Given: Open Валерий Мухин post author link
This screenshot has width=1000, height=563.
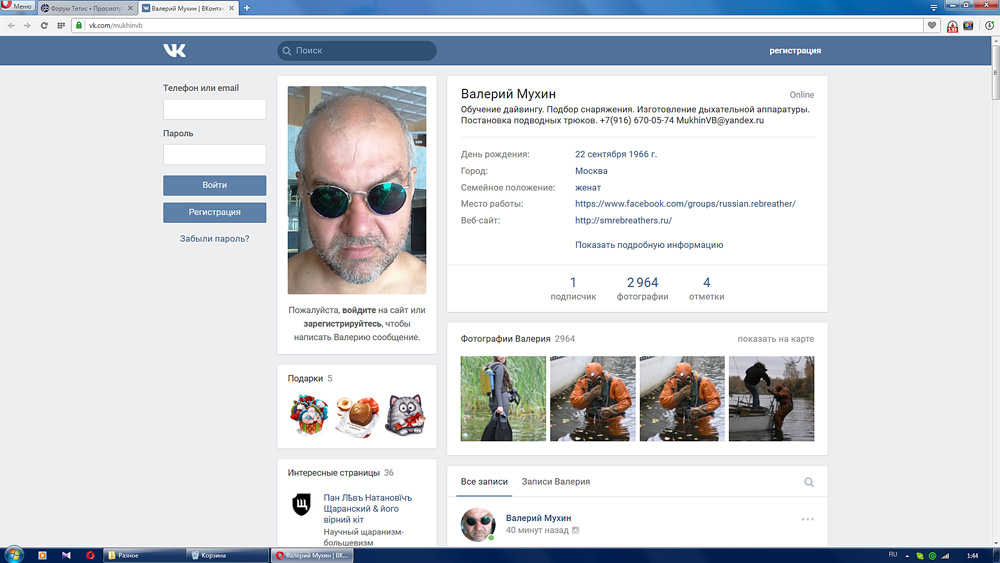Looking at the screenshot, I should 538,518.
